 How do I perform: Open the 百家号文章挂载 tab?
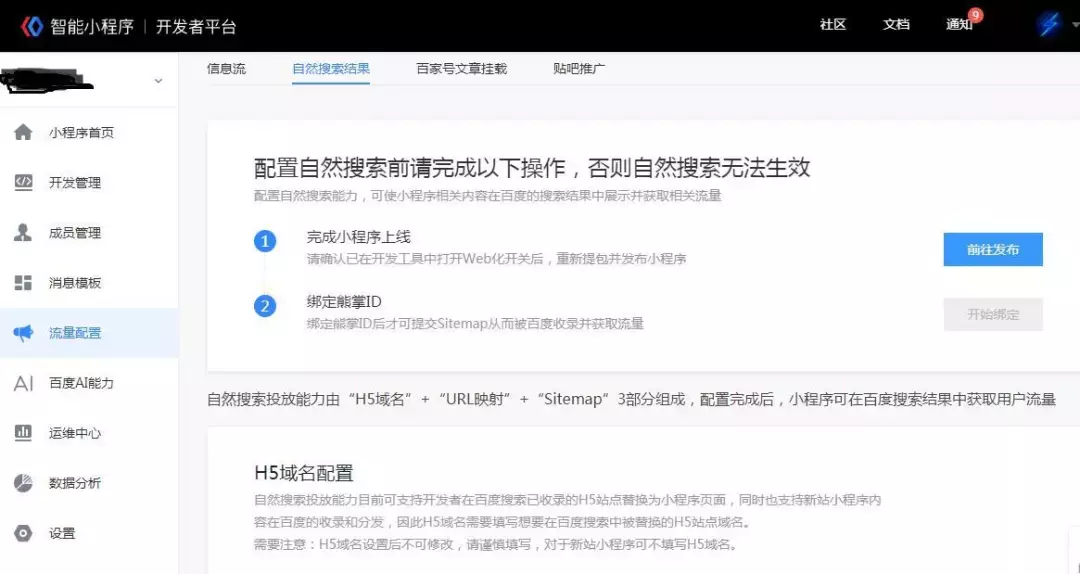coord(461,69)
